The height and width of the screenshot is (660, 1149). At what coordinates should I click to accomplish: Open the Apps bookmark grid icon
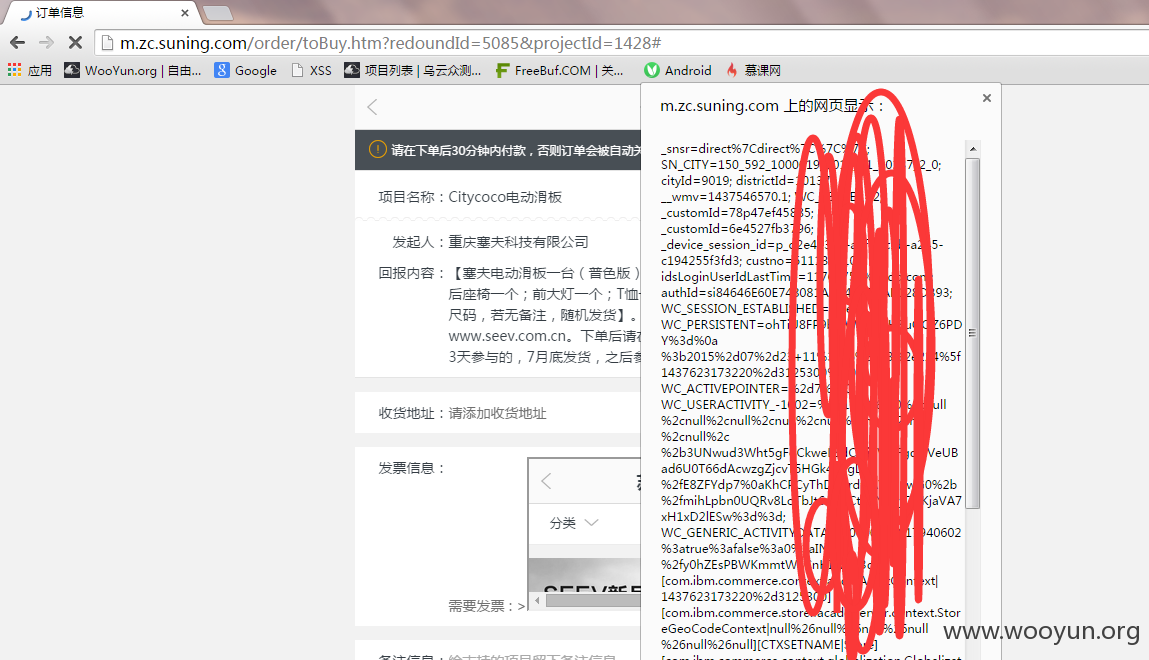[15, 70]
